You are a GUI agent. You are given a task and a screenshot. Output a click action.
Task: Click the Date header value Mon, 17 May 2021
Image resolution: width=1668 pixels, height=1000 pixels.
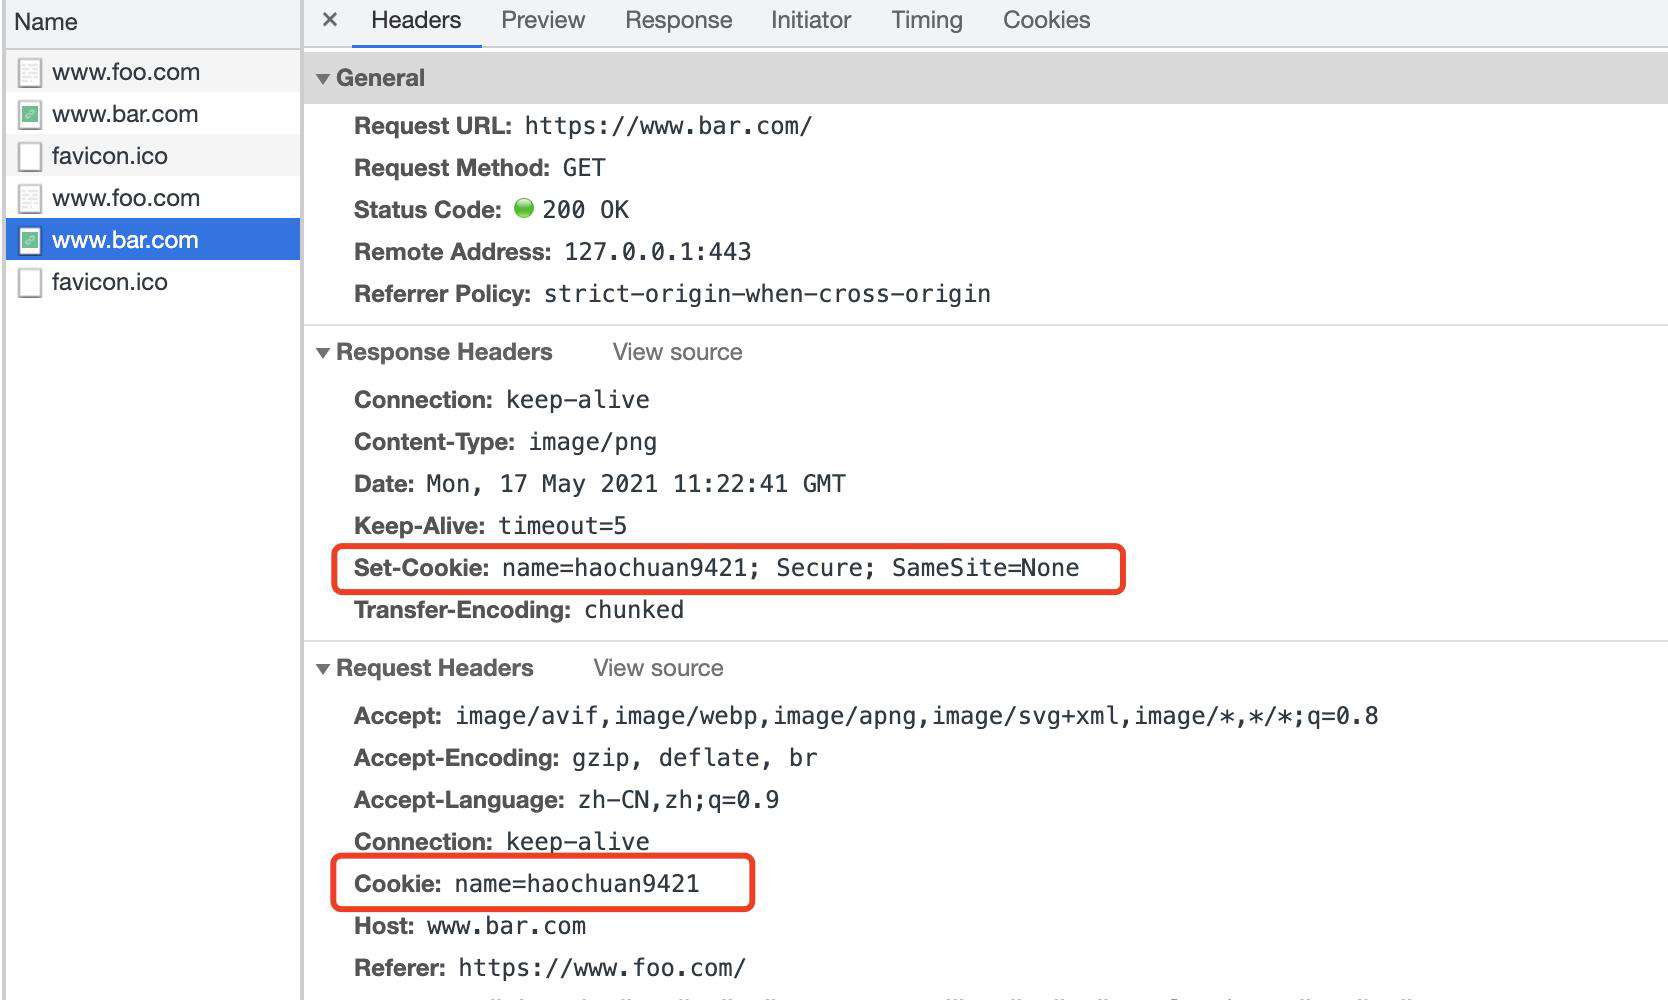coord(636,484)
